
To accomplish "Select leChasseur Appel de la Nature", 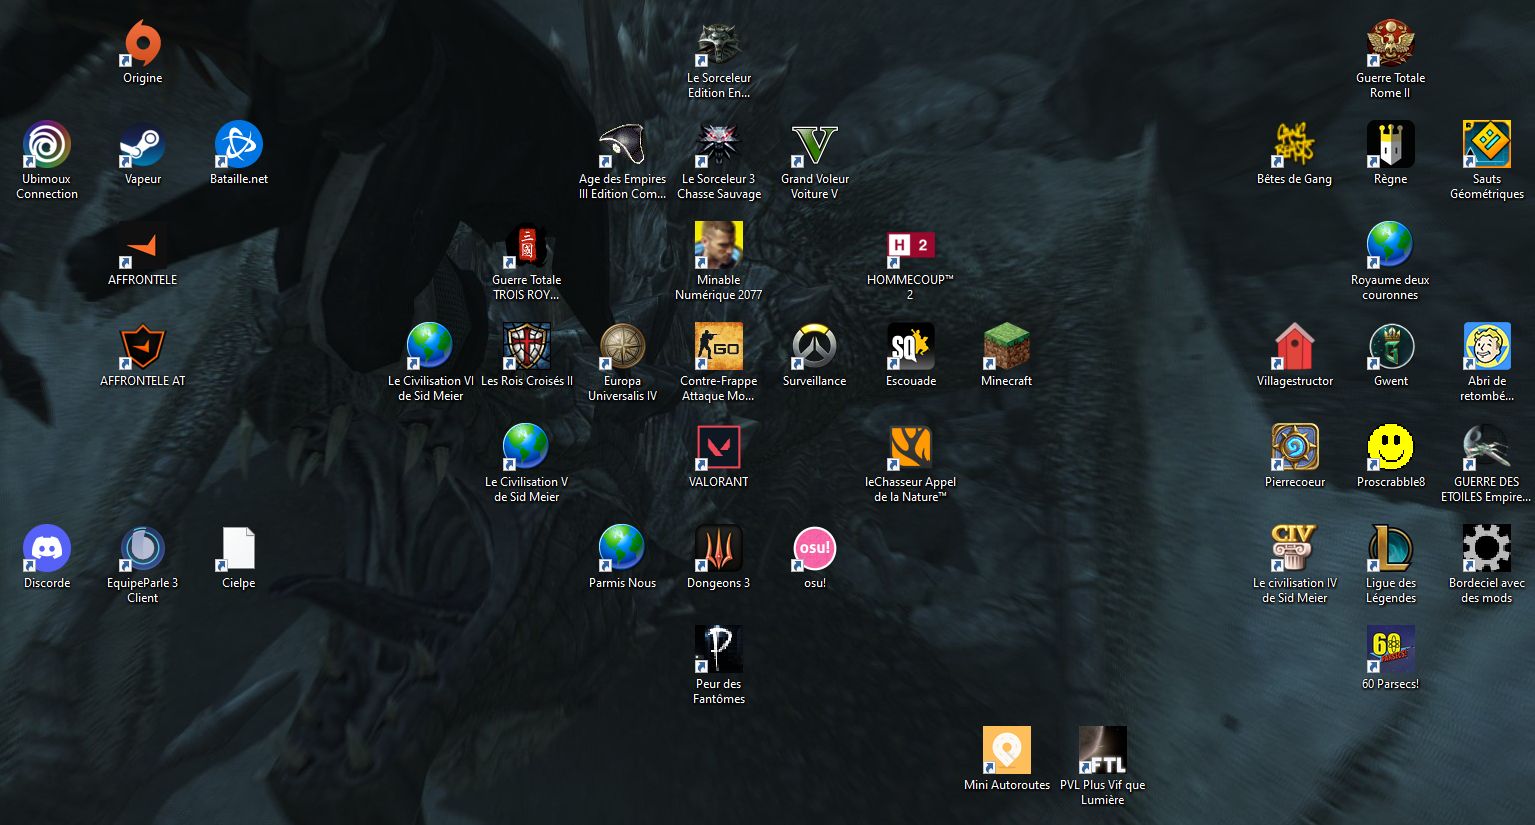I will [x=911, y=448].
